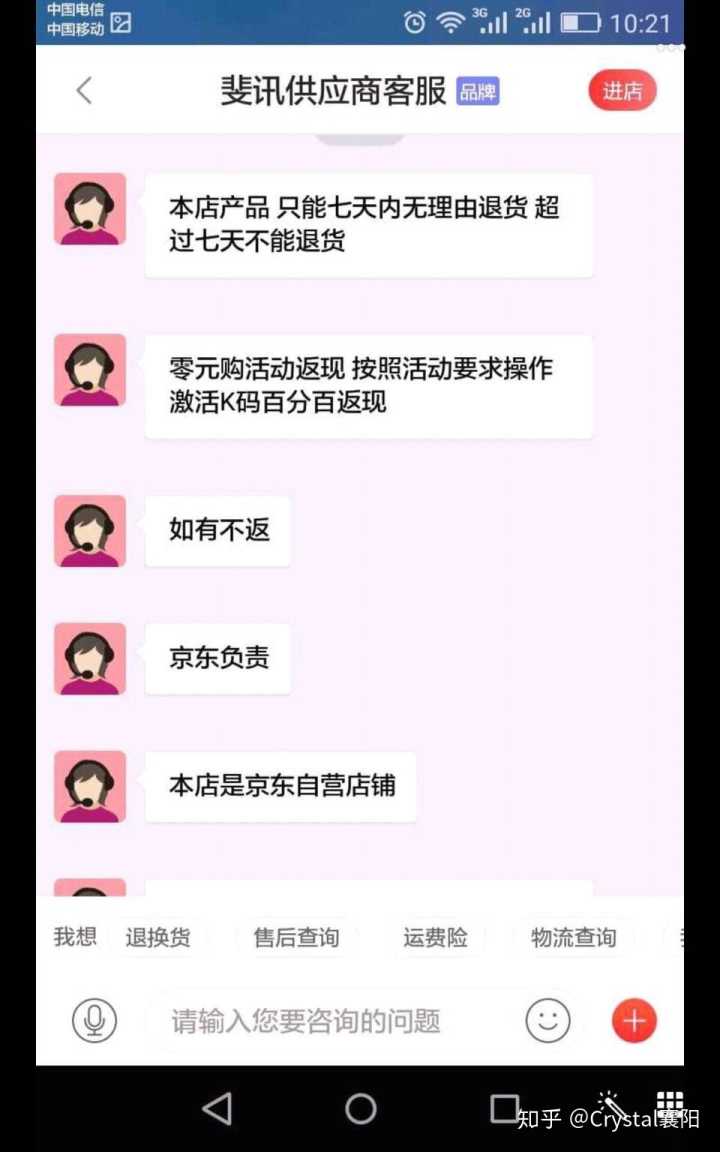Screen dimensions: 720x1152
Task: Select the 退换货 quick option
Action: point(158,937)
